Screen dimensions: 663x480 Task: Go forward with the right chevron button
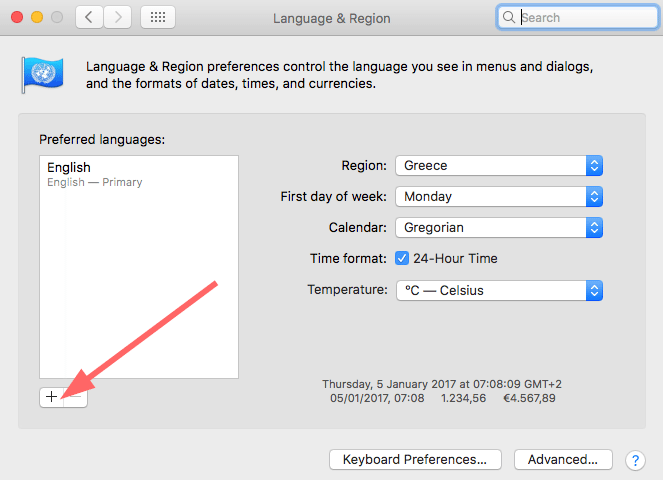click(118, 17)
